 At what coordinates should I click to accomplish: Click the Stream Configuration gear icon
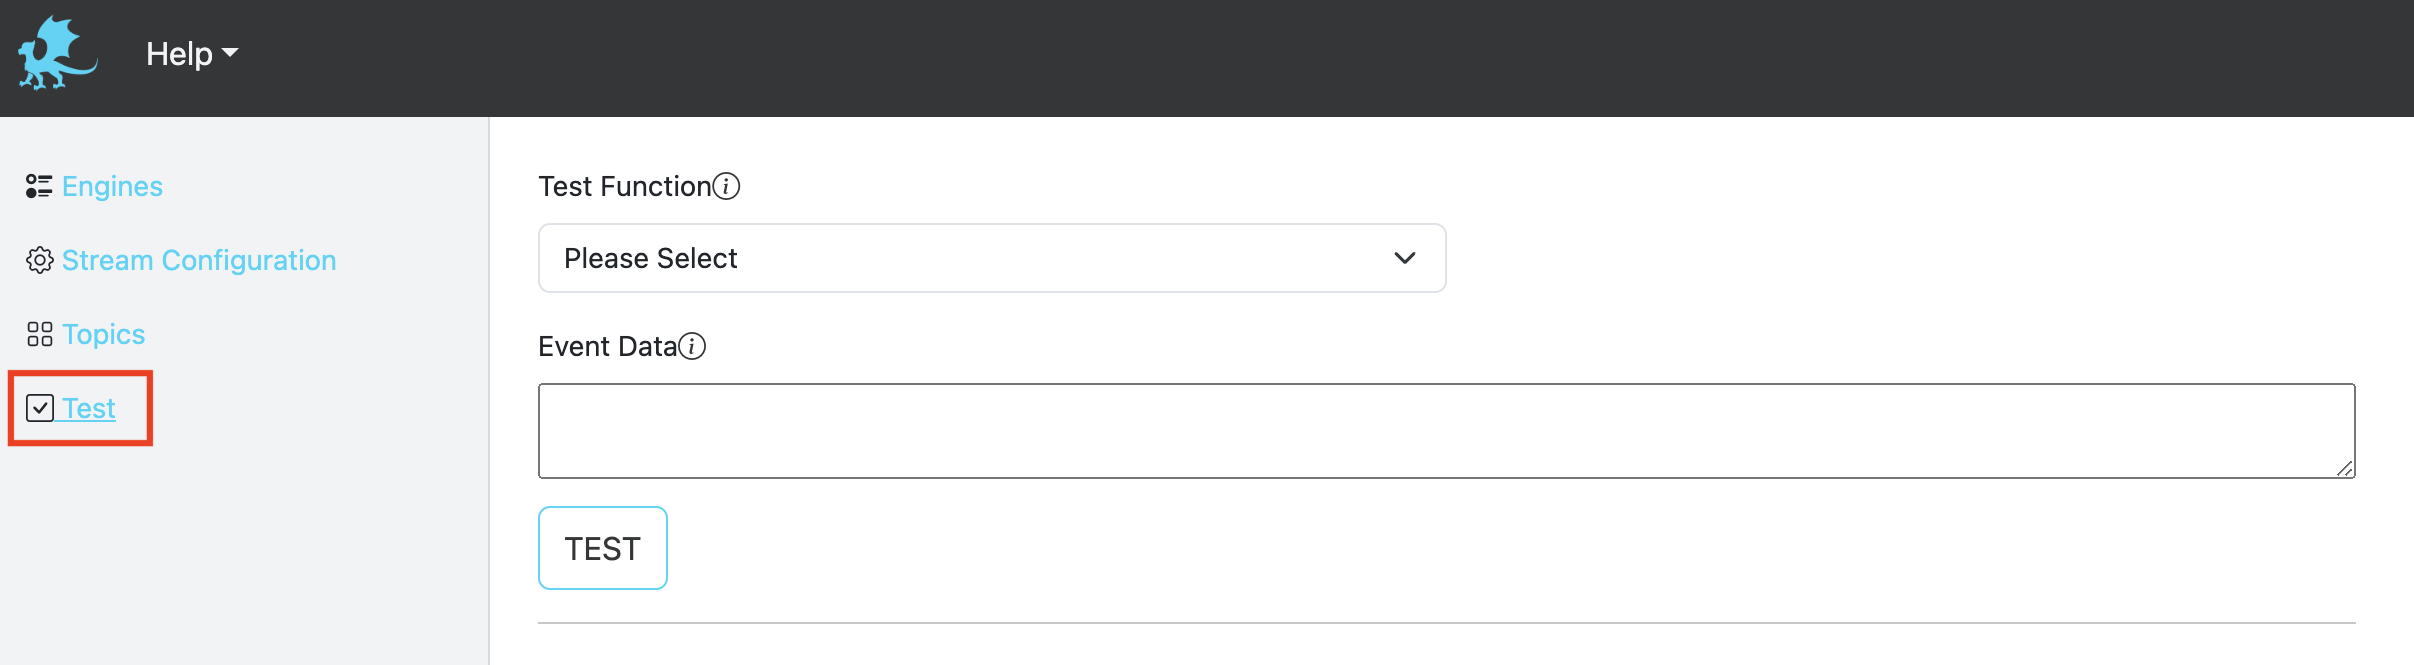click(39, 260)
